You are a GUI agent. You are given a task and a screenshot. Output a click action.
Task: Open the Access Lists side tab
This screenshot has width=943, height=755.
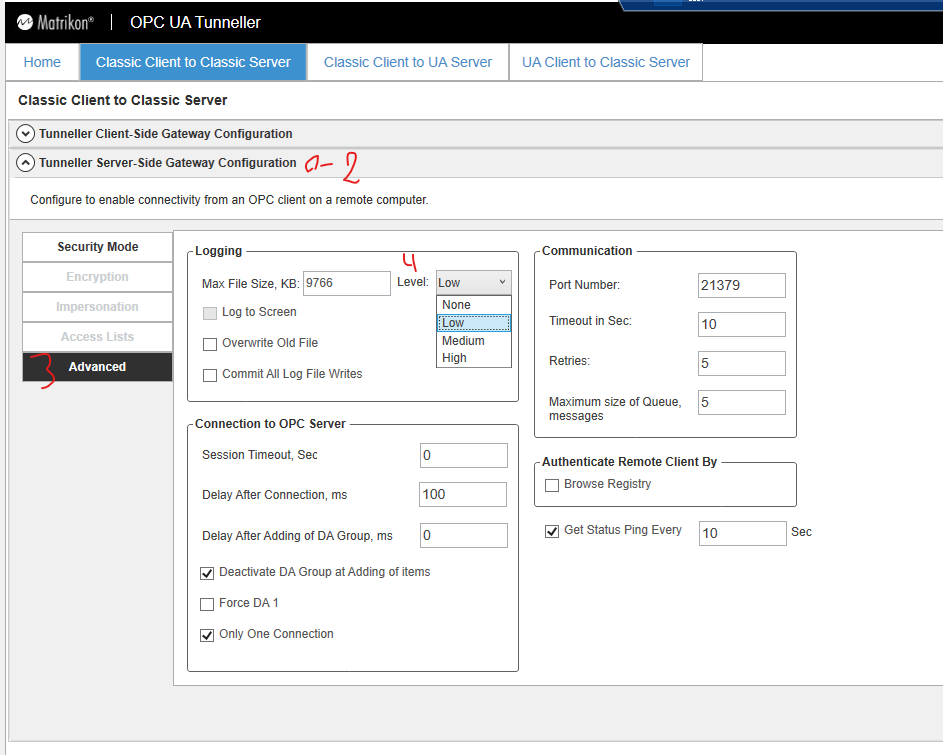coord(97,337)
